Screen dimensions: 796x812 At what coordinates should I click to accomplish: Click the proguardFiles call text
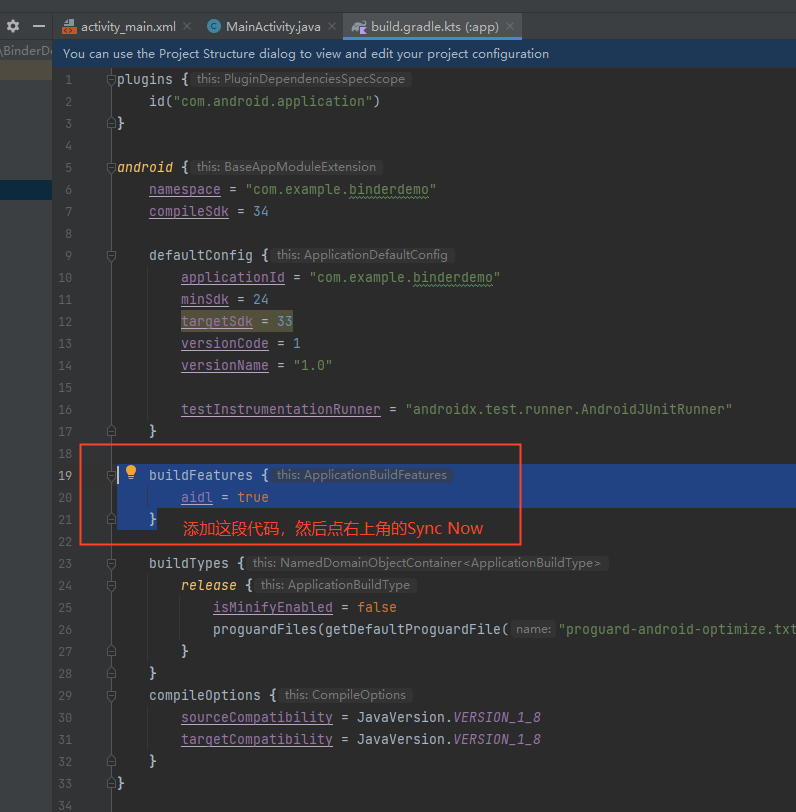pyautogui.click(x=265, y=629)
